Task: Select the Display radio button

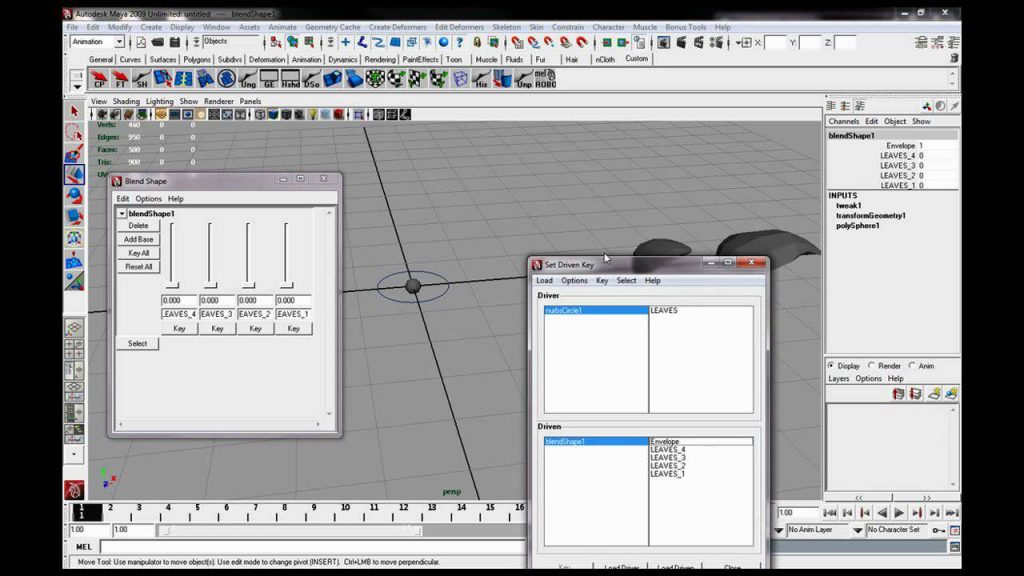Action: [x=831, y=366]
